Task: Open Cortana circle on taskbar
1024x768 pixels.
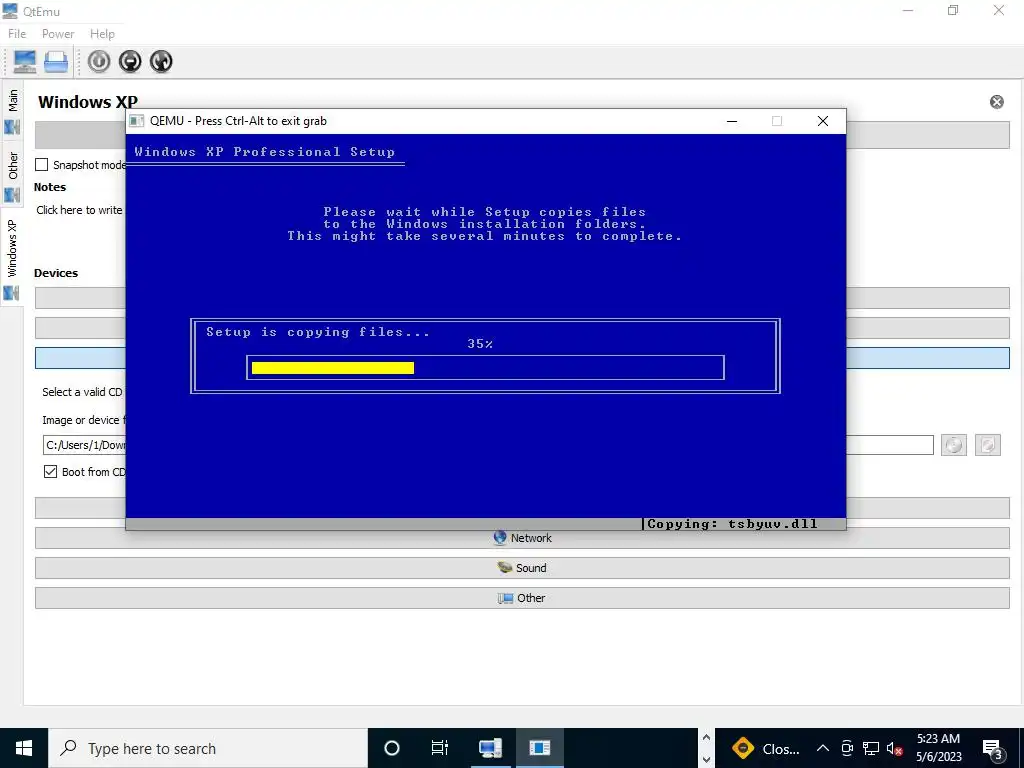Action: [x=392, y=748]
